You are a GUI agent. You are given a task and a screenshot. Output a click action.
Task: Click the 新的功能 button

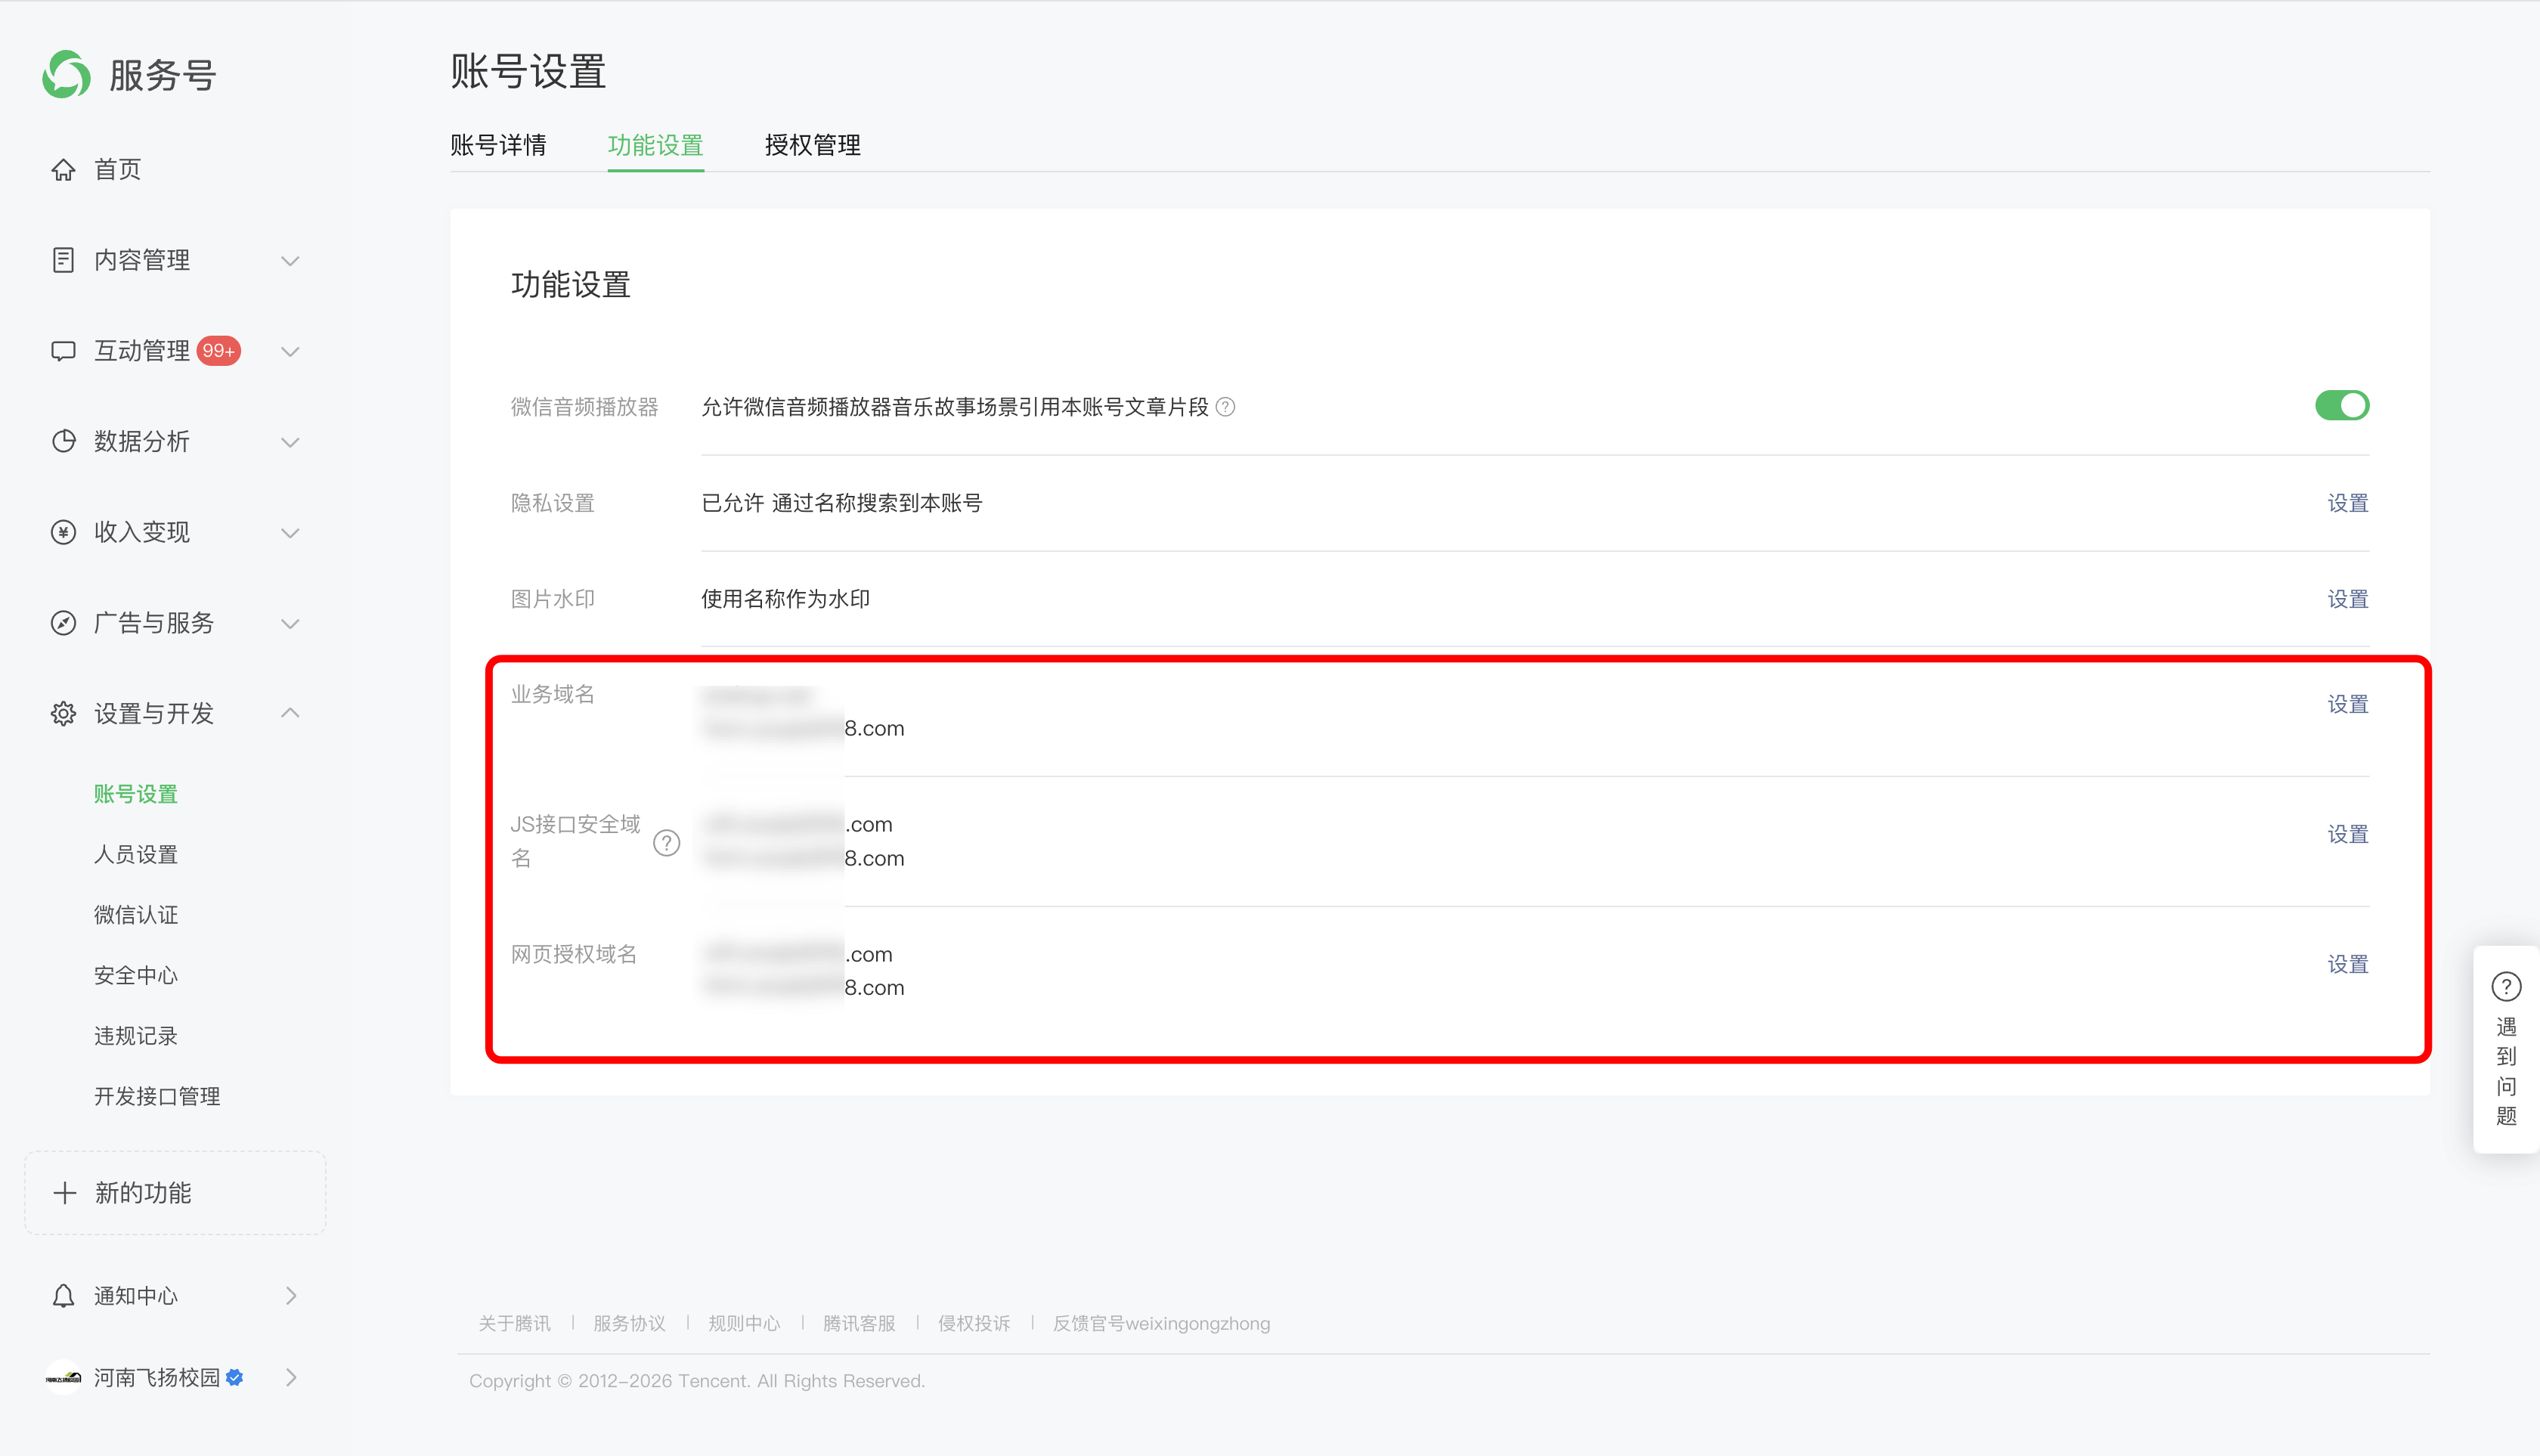tap(175, 1192)
